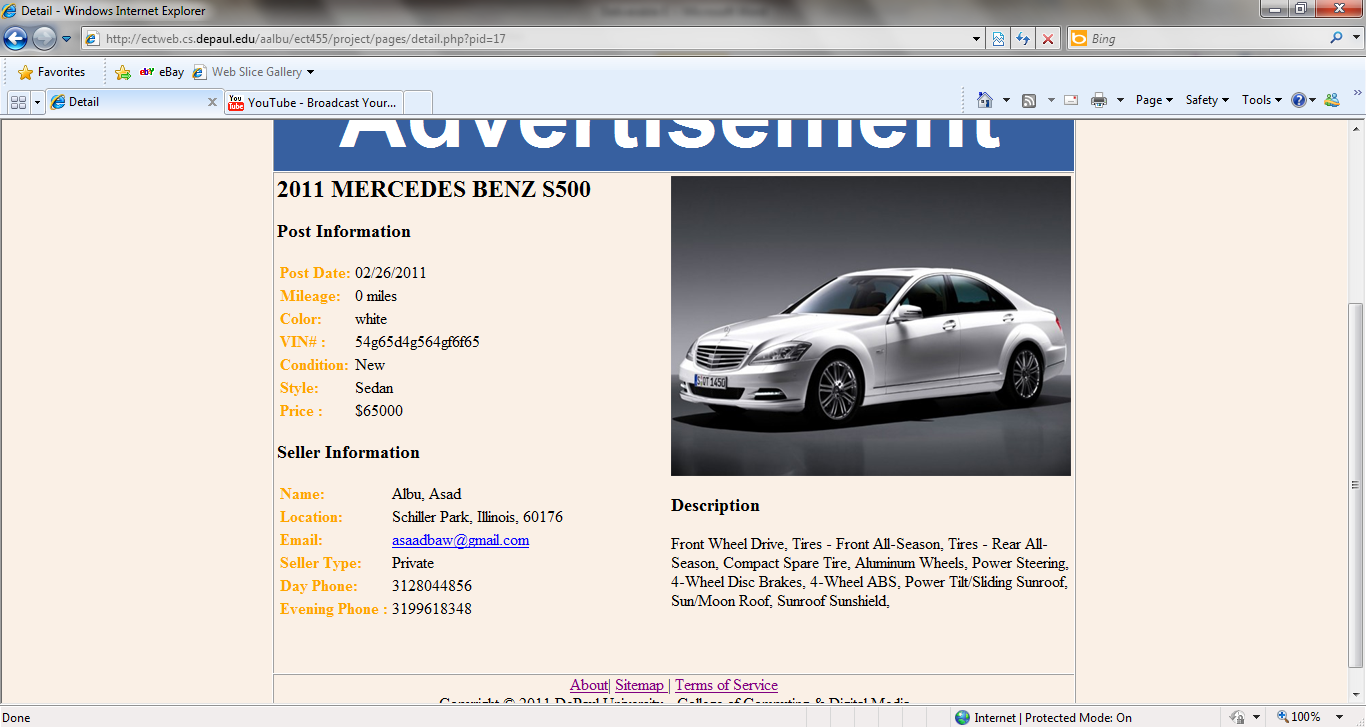The width and height of the screenshot is (1366, 728).
Task: Click the Help question mark icon
Action: [x=1299, y=100]
